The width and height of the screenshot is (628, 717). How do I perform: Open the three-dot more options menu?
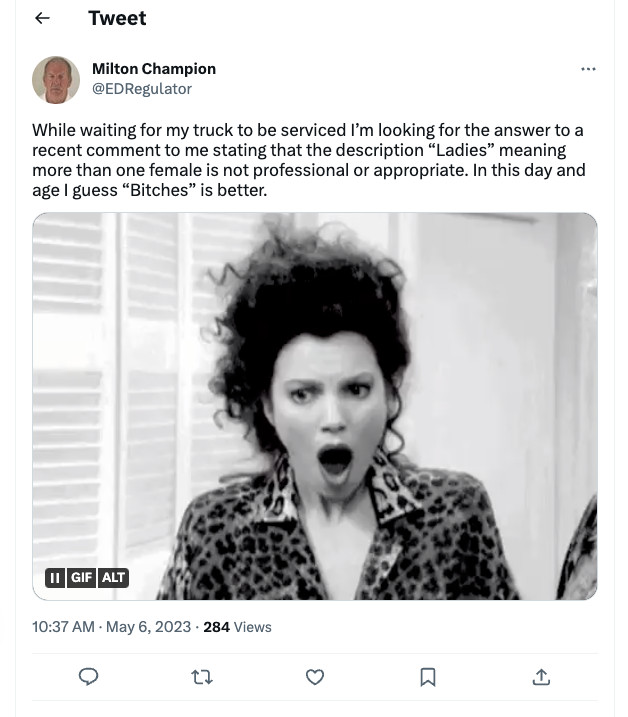[588, 69]
